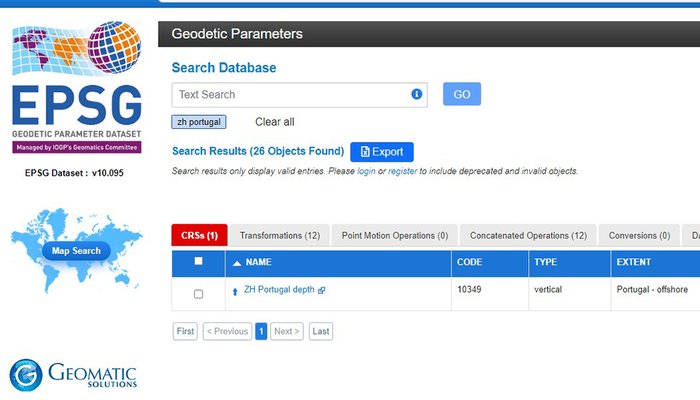Select the Point Motion Operations (0) tab

pos(394,236)
